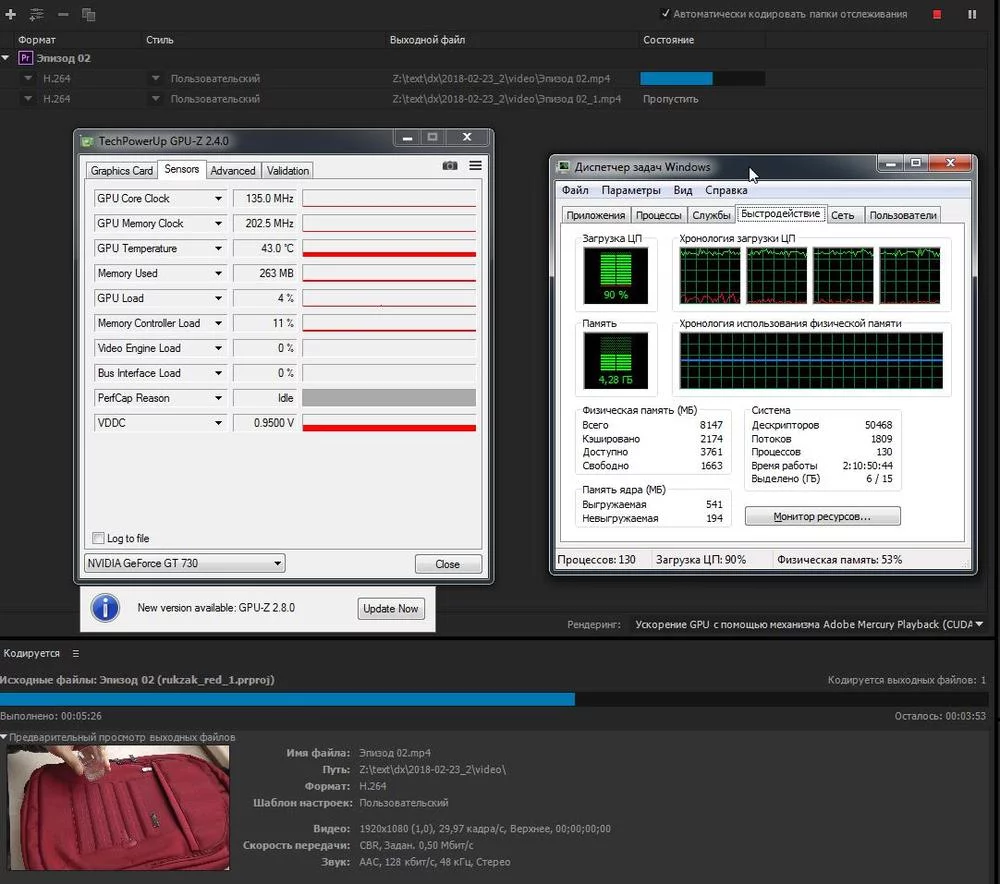Open the queue settings sliders icon
Screen dimensions: 1000x884
37,15
